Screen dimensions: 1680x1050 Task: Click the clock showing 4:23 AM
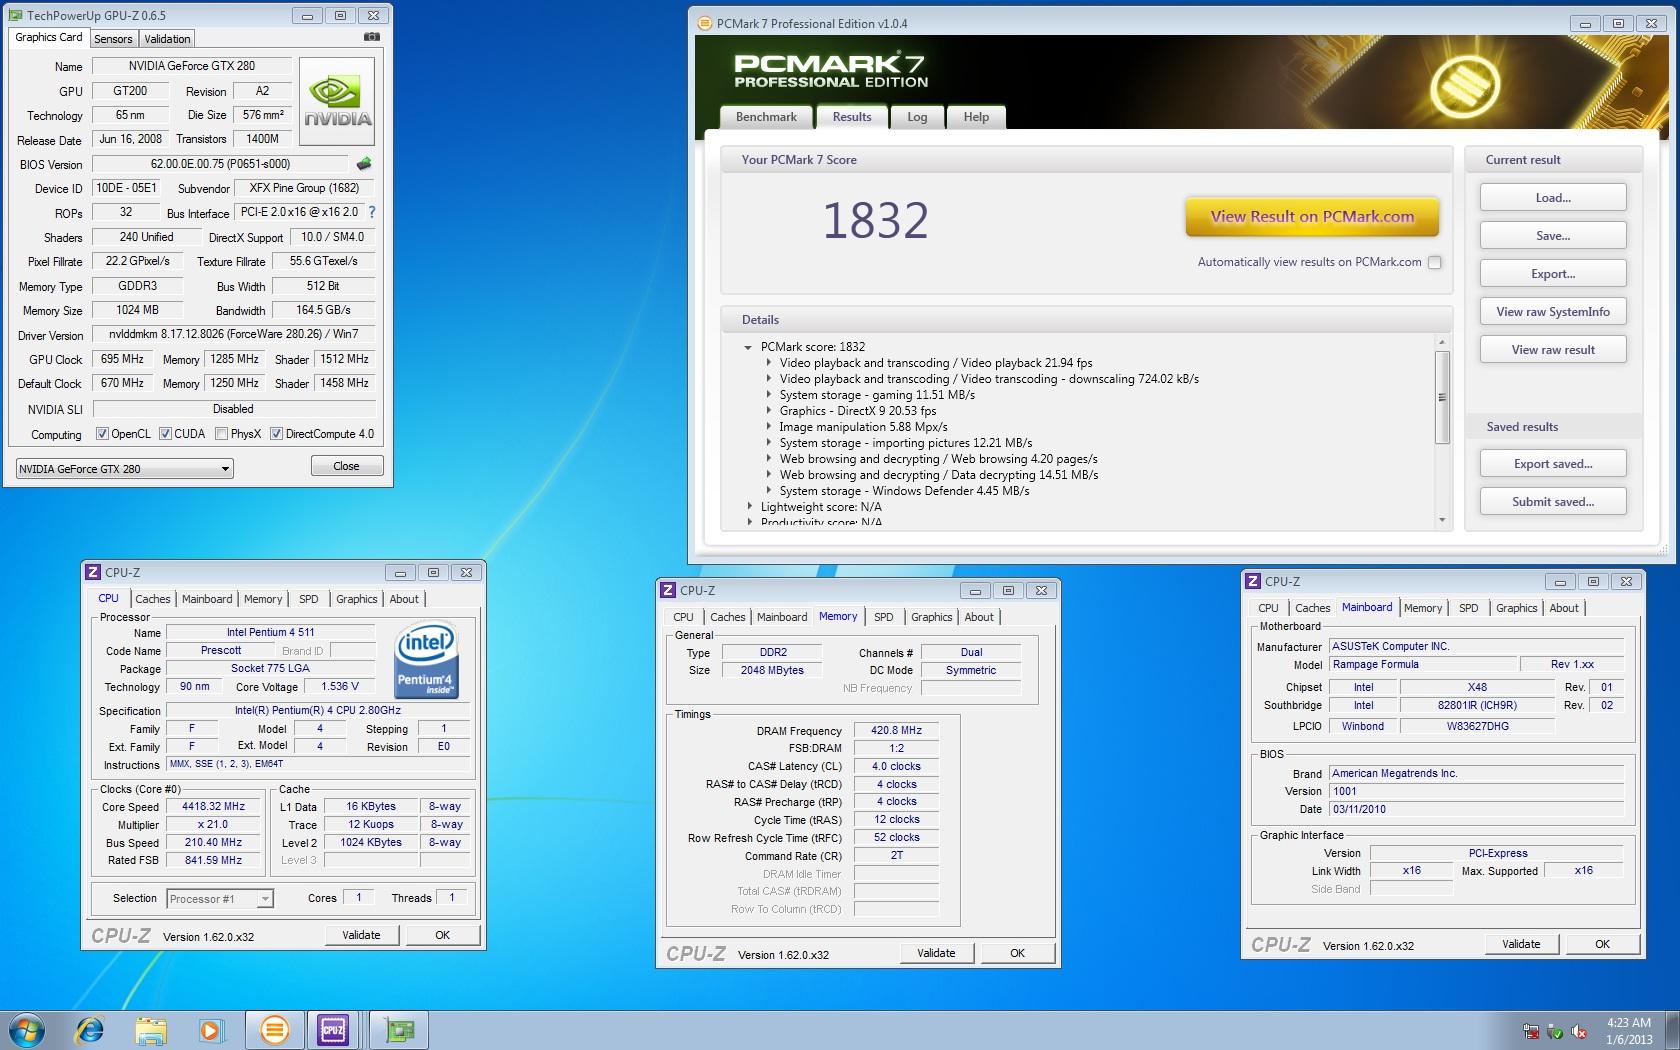click(x=1629, y=1023)
